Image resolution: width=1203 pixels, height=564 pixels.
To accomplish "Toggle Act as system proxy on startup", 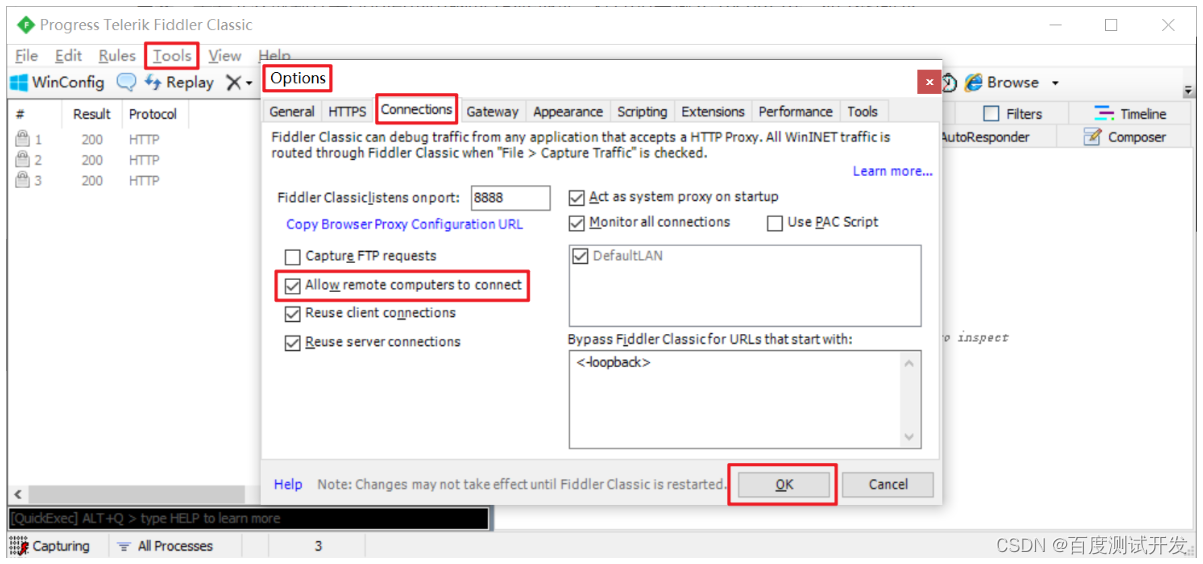I will (x=577, y=197).
